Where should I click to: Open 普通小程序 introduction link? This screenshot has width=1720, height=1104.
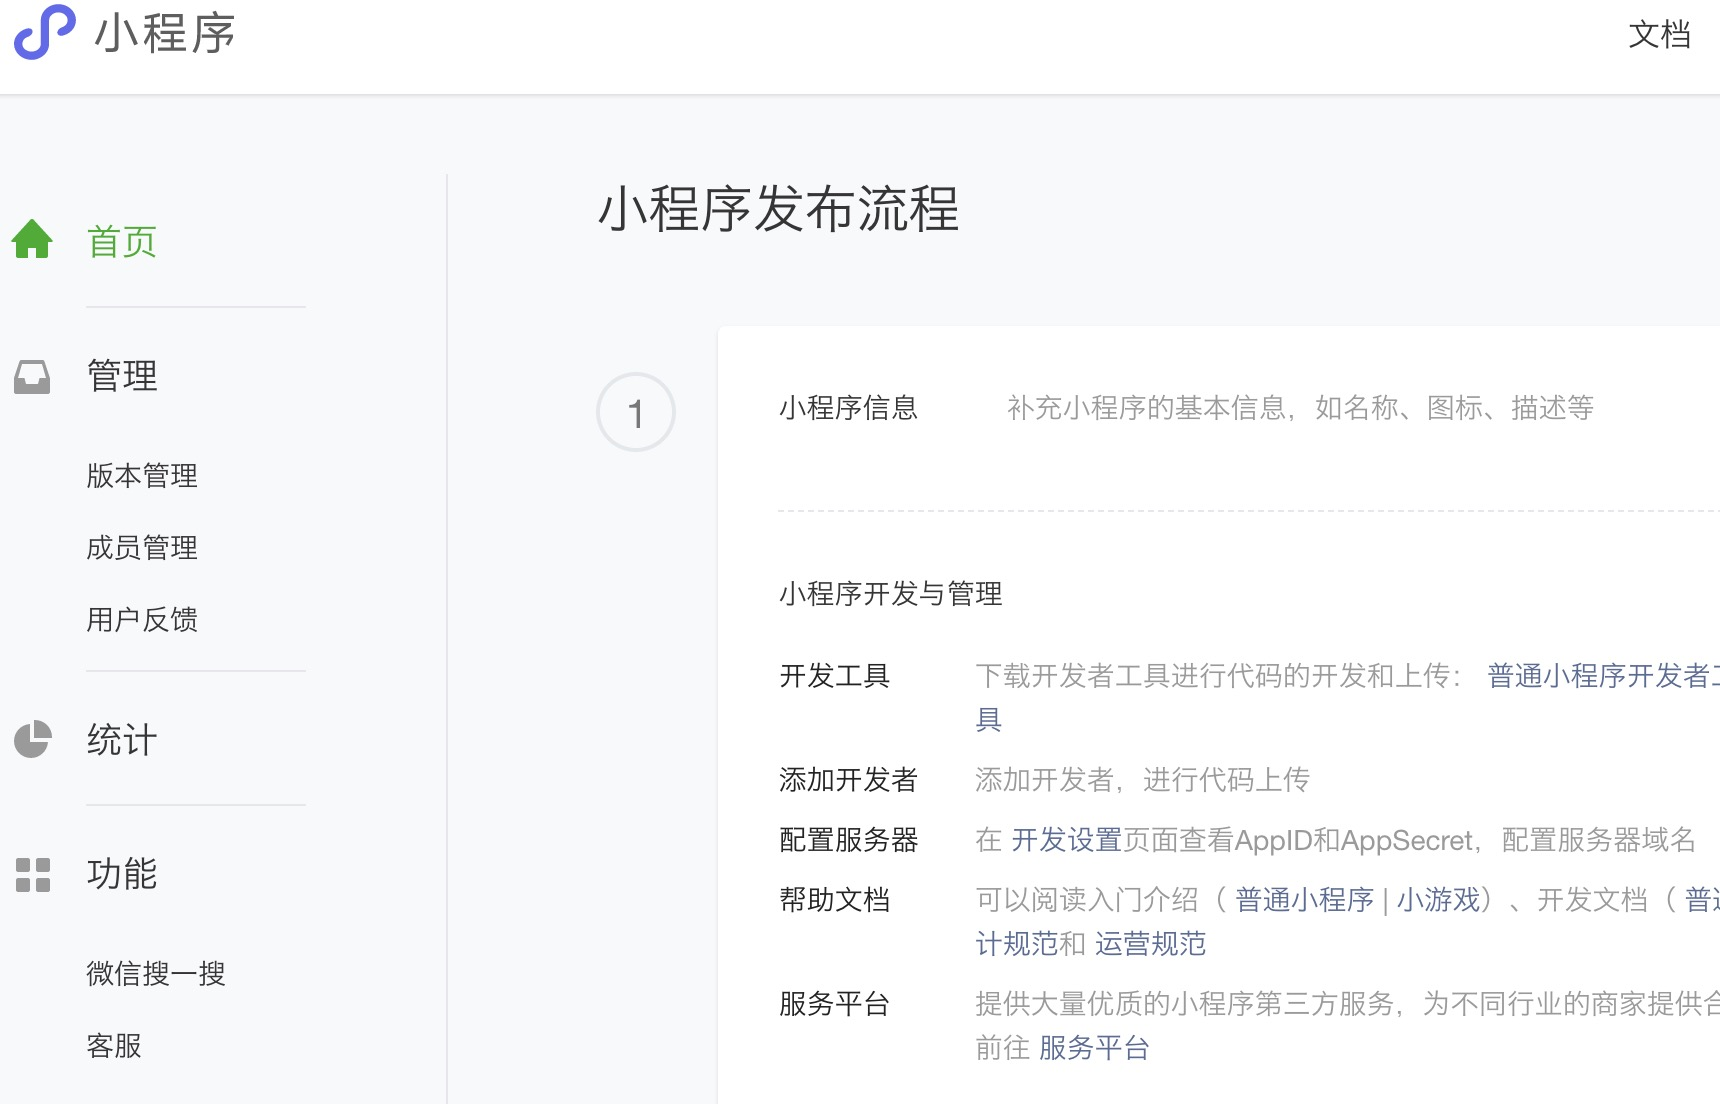pyautogui.click(x=1304, y=900)
